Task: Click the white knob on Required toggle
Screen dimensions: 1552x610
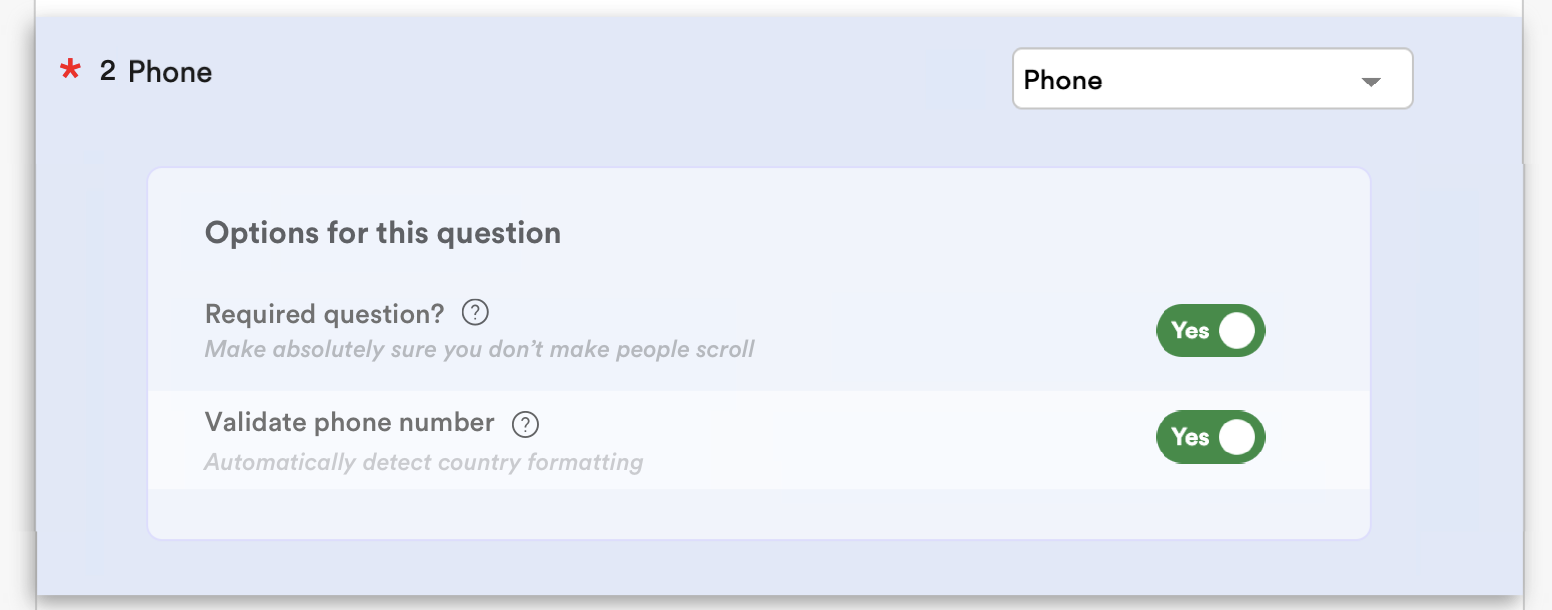Action: pyautogui.click(x=1237, y=331)
